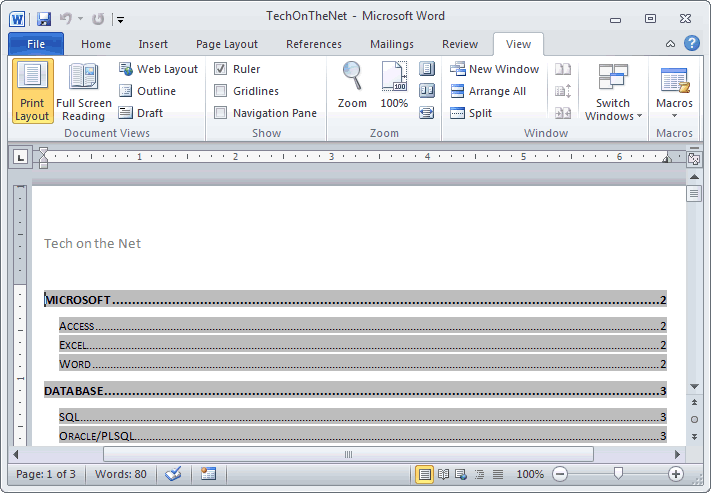This screenshot has height=493, width=711.
Task: Open the Zoom dialog magnifier
Action: 352,85
